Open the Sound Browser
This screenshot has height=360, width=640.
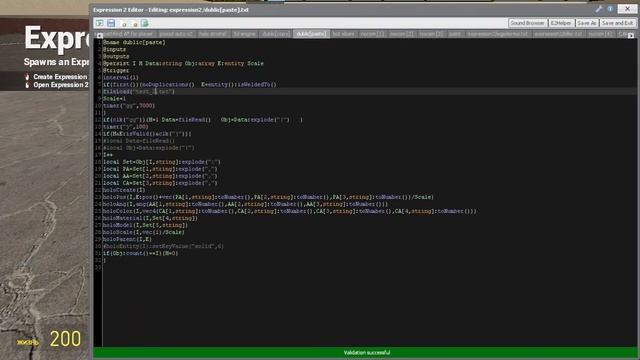(x=527, y=23)
